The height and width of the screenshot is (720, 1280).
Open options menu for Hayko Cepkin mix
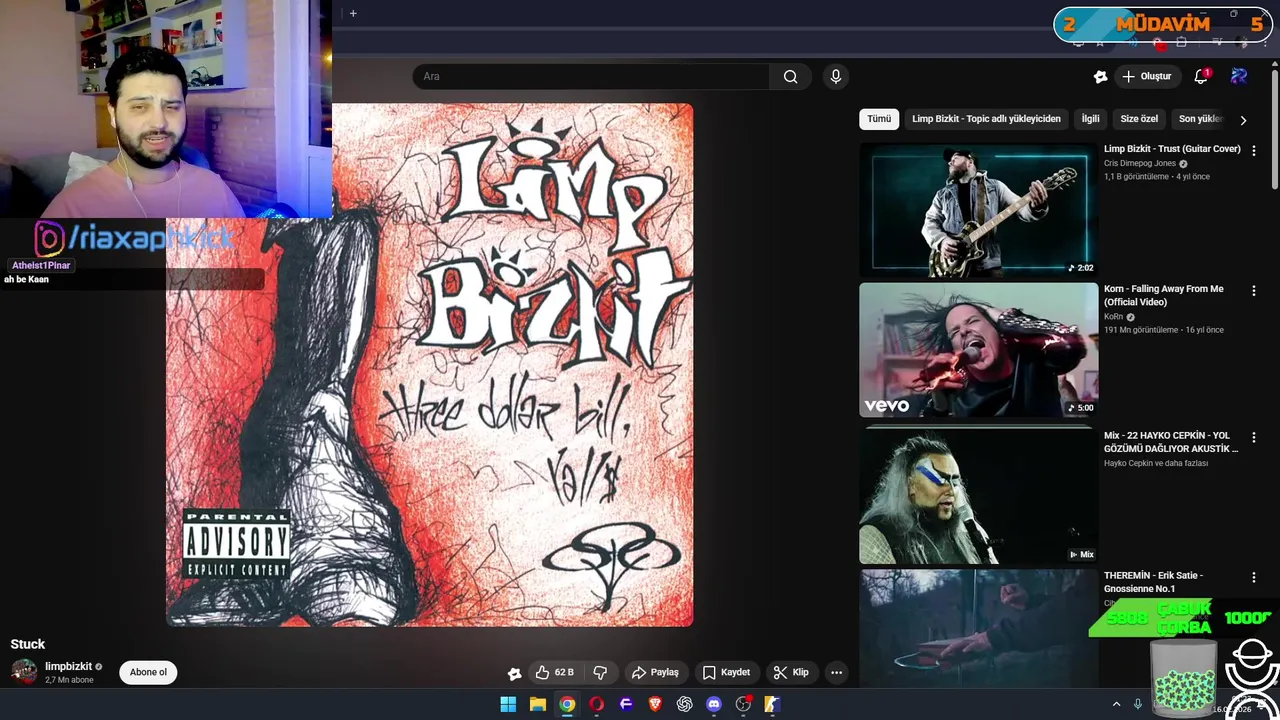[1254, 437]
